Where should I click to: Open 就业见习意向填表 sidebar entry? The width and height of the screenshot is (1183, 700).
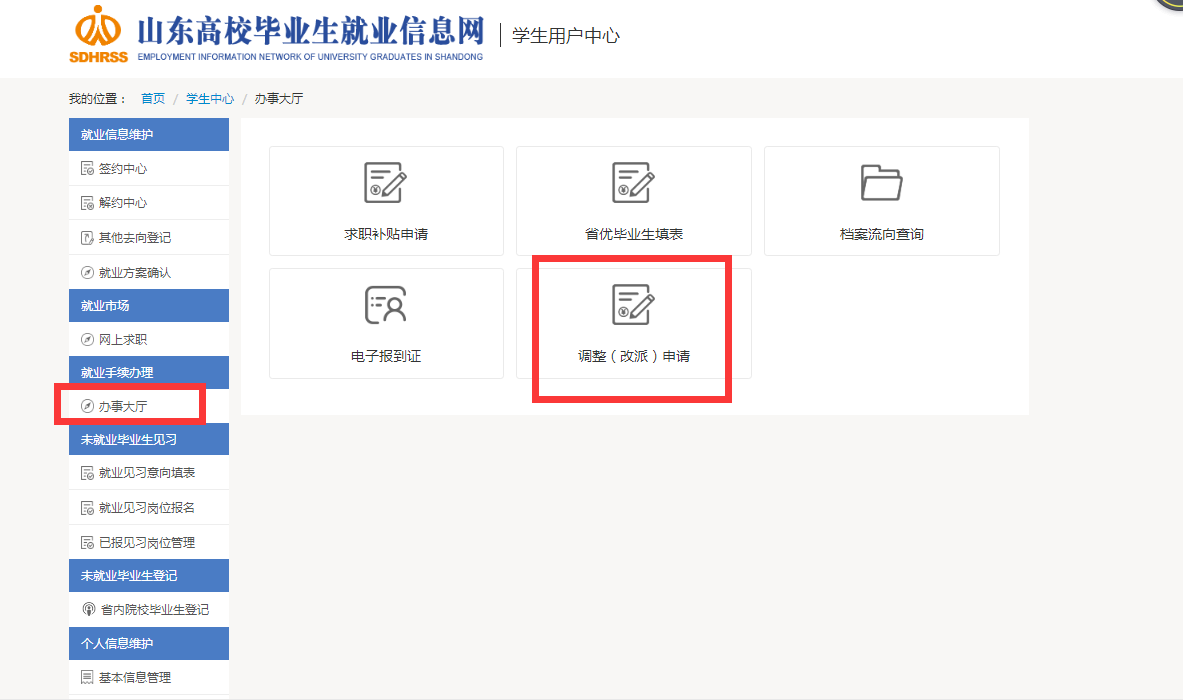(x=146, y=473)
